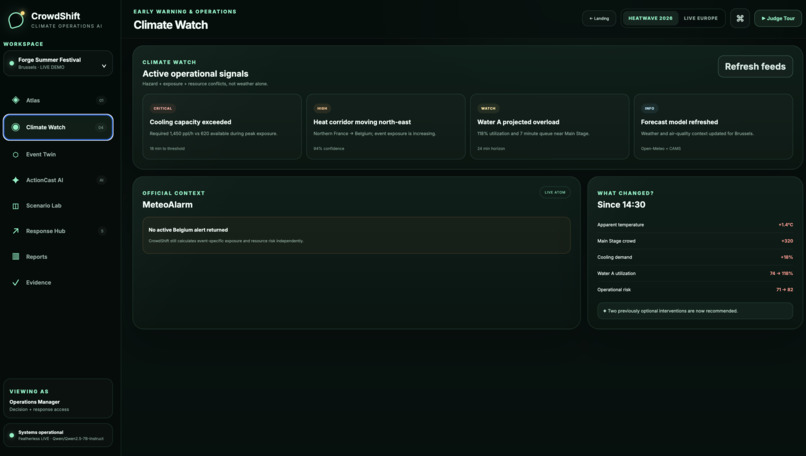Click the ActionCast AI sparkle icon

pyautogui.click(x=15, y=180)
